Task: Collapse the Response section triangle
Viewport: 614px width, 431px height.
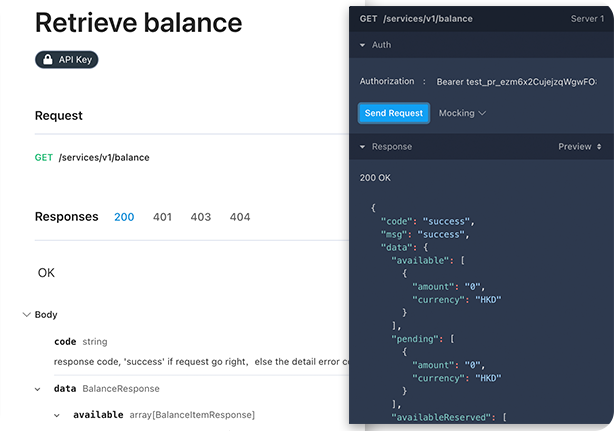Action: click(363, 147)
